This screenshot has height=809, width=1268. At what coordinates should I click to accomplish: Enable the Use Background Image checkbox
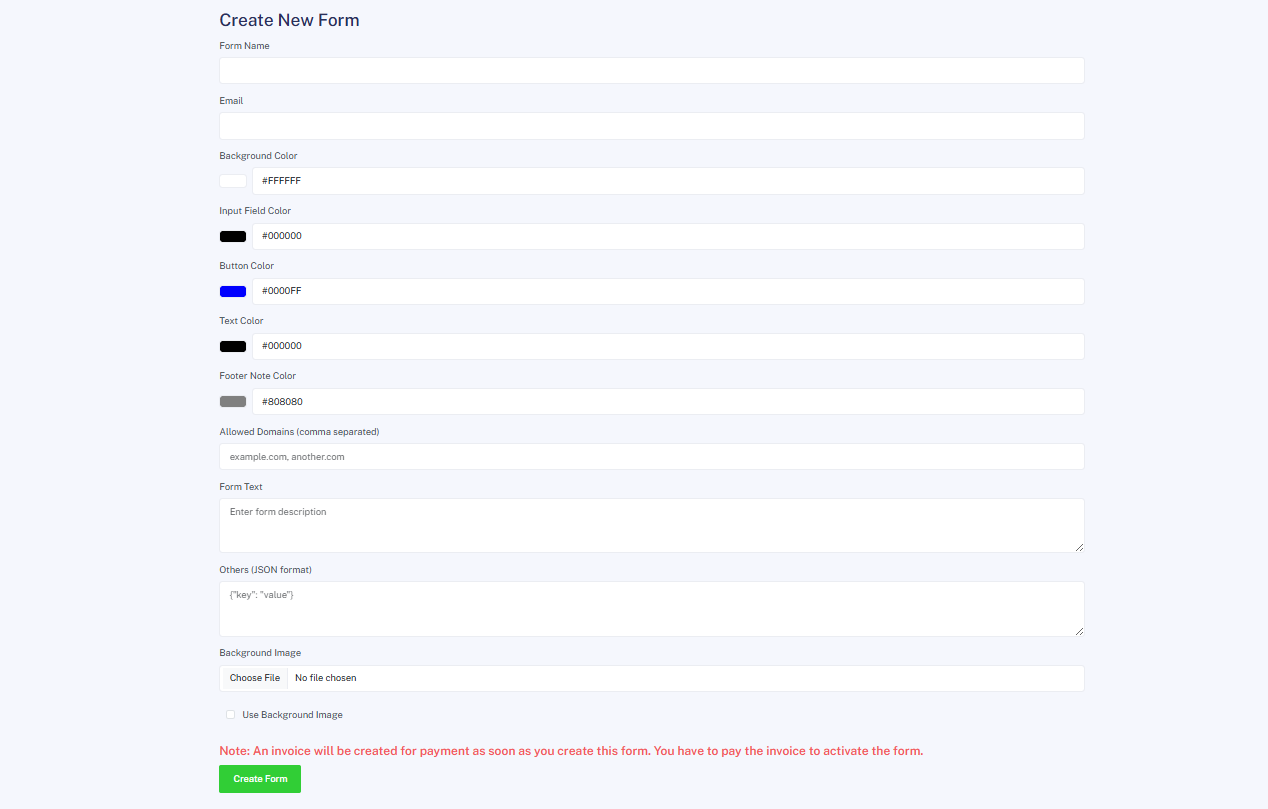coord(231,715)
